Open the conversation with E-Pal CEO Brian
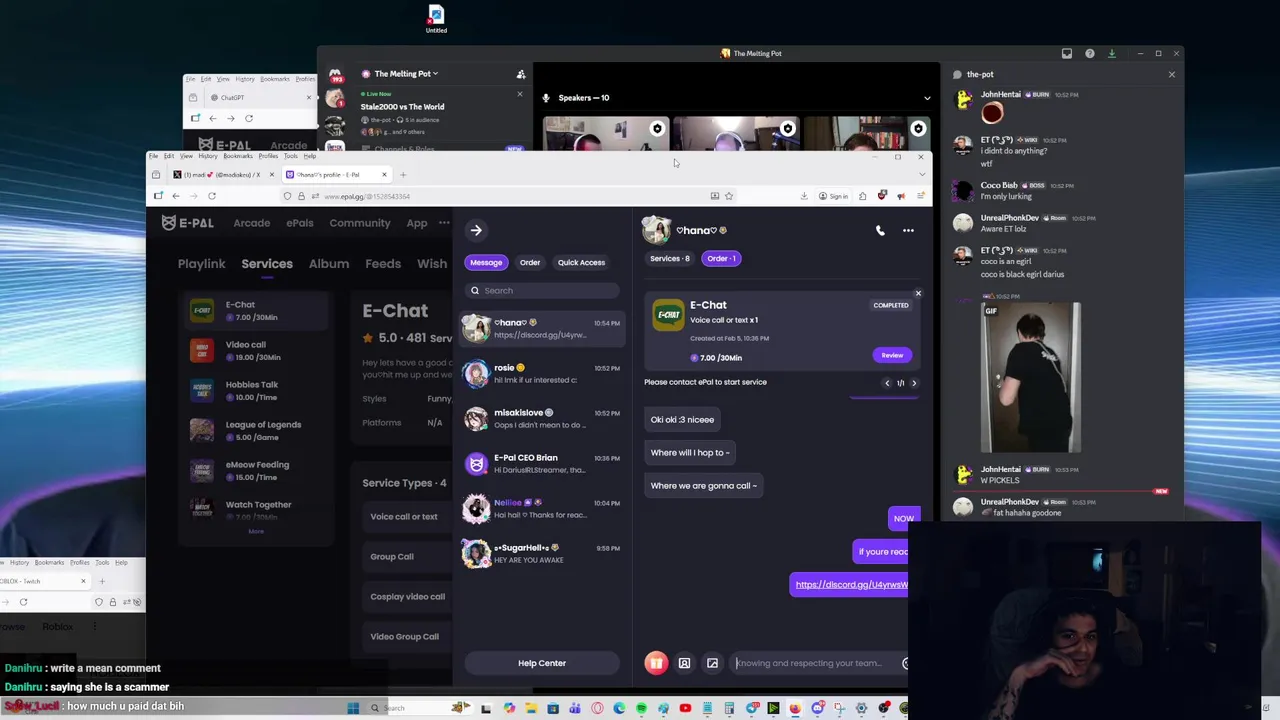This screenshot has width=1280, height=720. tap(542, 463)
